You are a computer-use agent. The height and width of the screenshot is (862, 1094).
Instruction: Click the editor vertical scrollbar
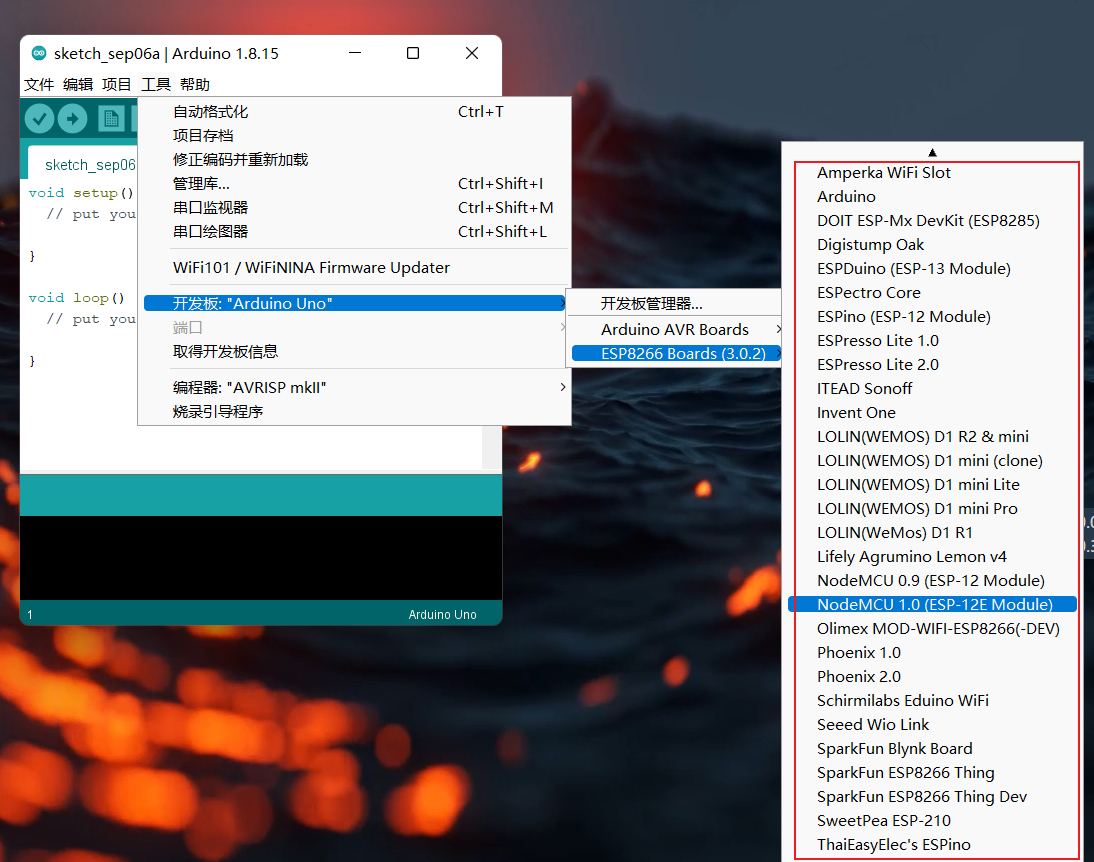point(491,447)
